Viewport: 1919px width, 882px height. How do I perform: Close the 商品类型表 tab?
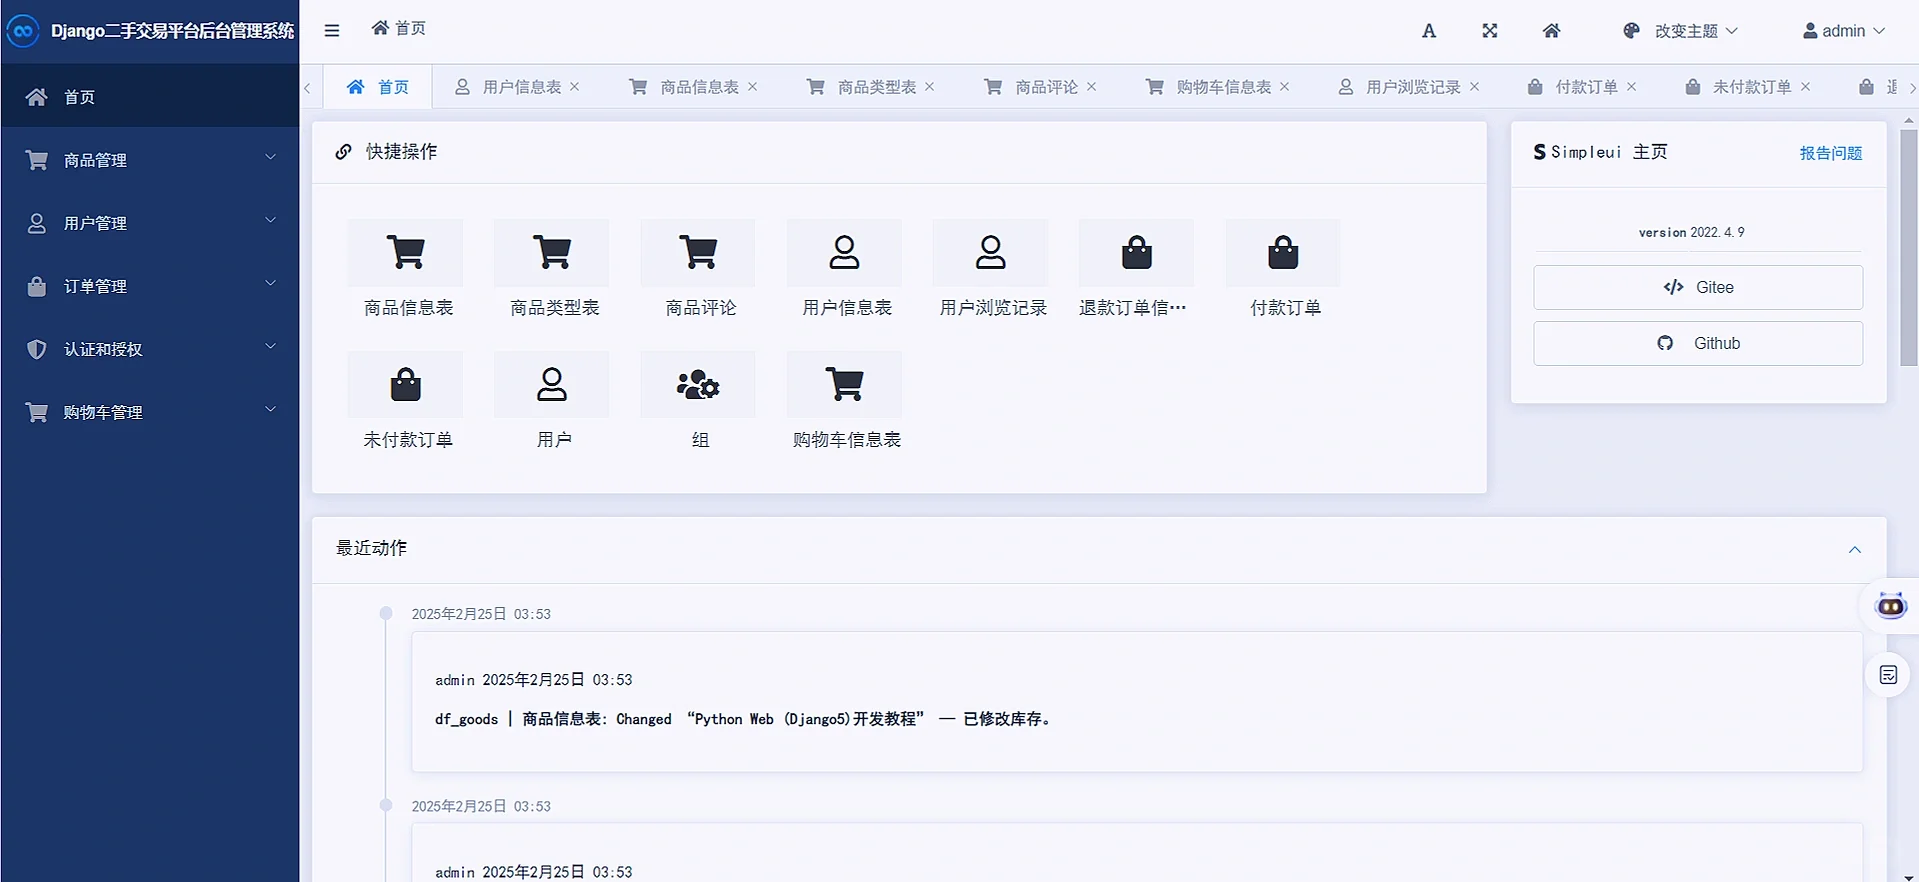[x=930, y=87]
